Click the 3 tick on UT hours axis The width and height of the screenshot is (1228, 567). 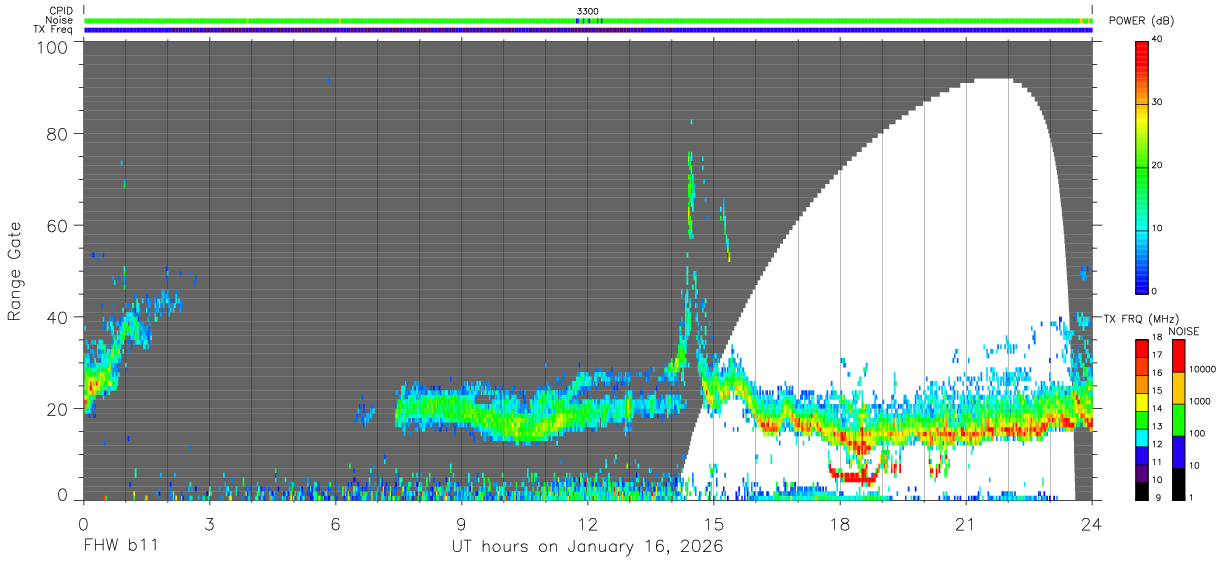pos(209,522)
